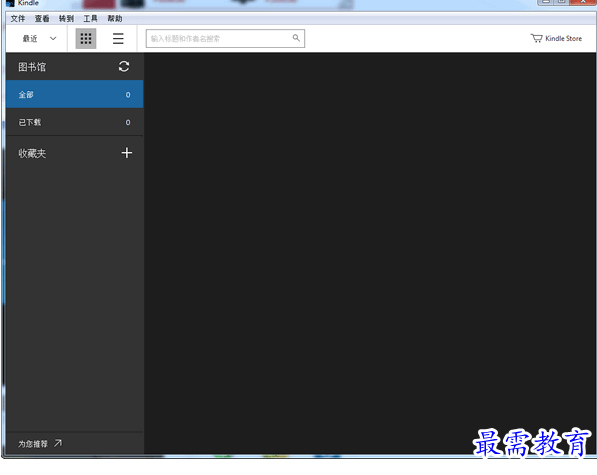Image resolution: width=597 pixels, height=475 pixels.
Task: Open the 文件 menu
Action: [18, 19]
